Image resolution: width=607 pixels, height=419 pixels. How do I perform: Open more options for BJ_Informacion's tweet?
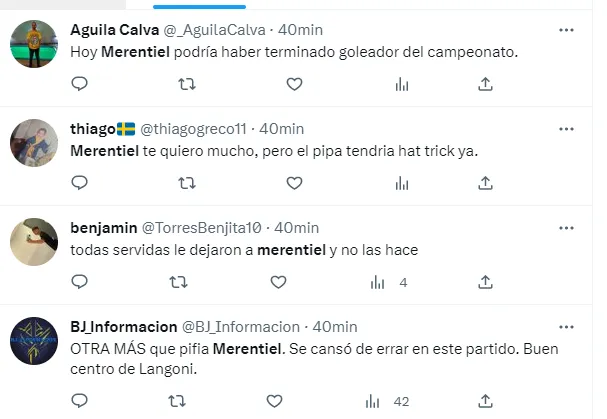[x=566, y=327]
